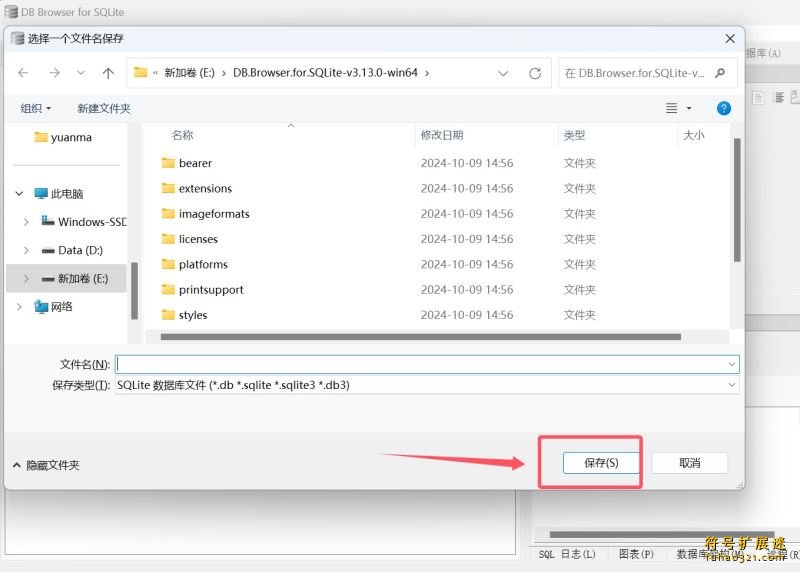
Task: Collapse folders via 隐藏文件夹
Action: (x=46, y=465)
